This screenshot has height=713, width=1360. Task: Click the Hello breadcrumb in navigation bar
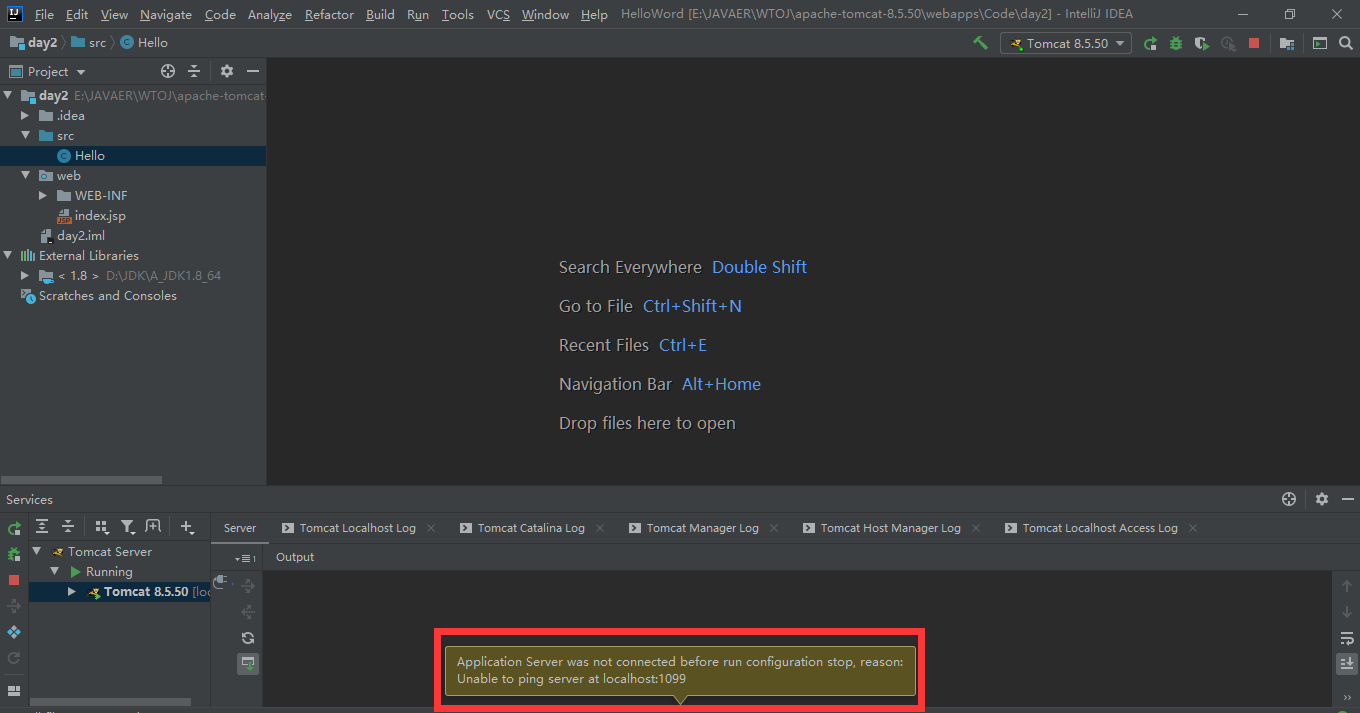pyautogui.click(x=144, y=43)
